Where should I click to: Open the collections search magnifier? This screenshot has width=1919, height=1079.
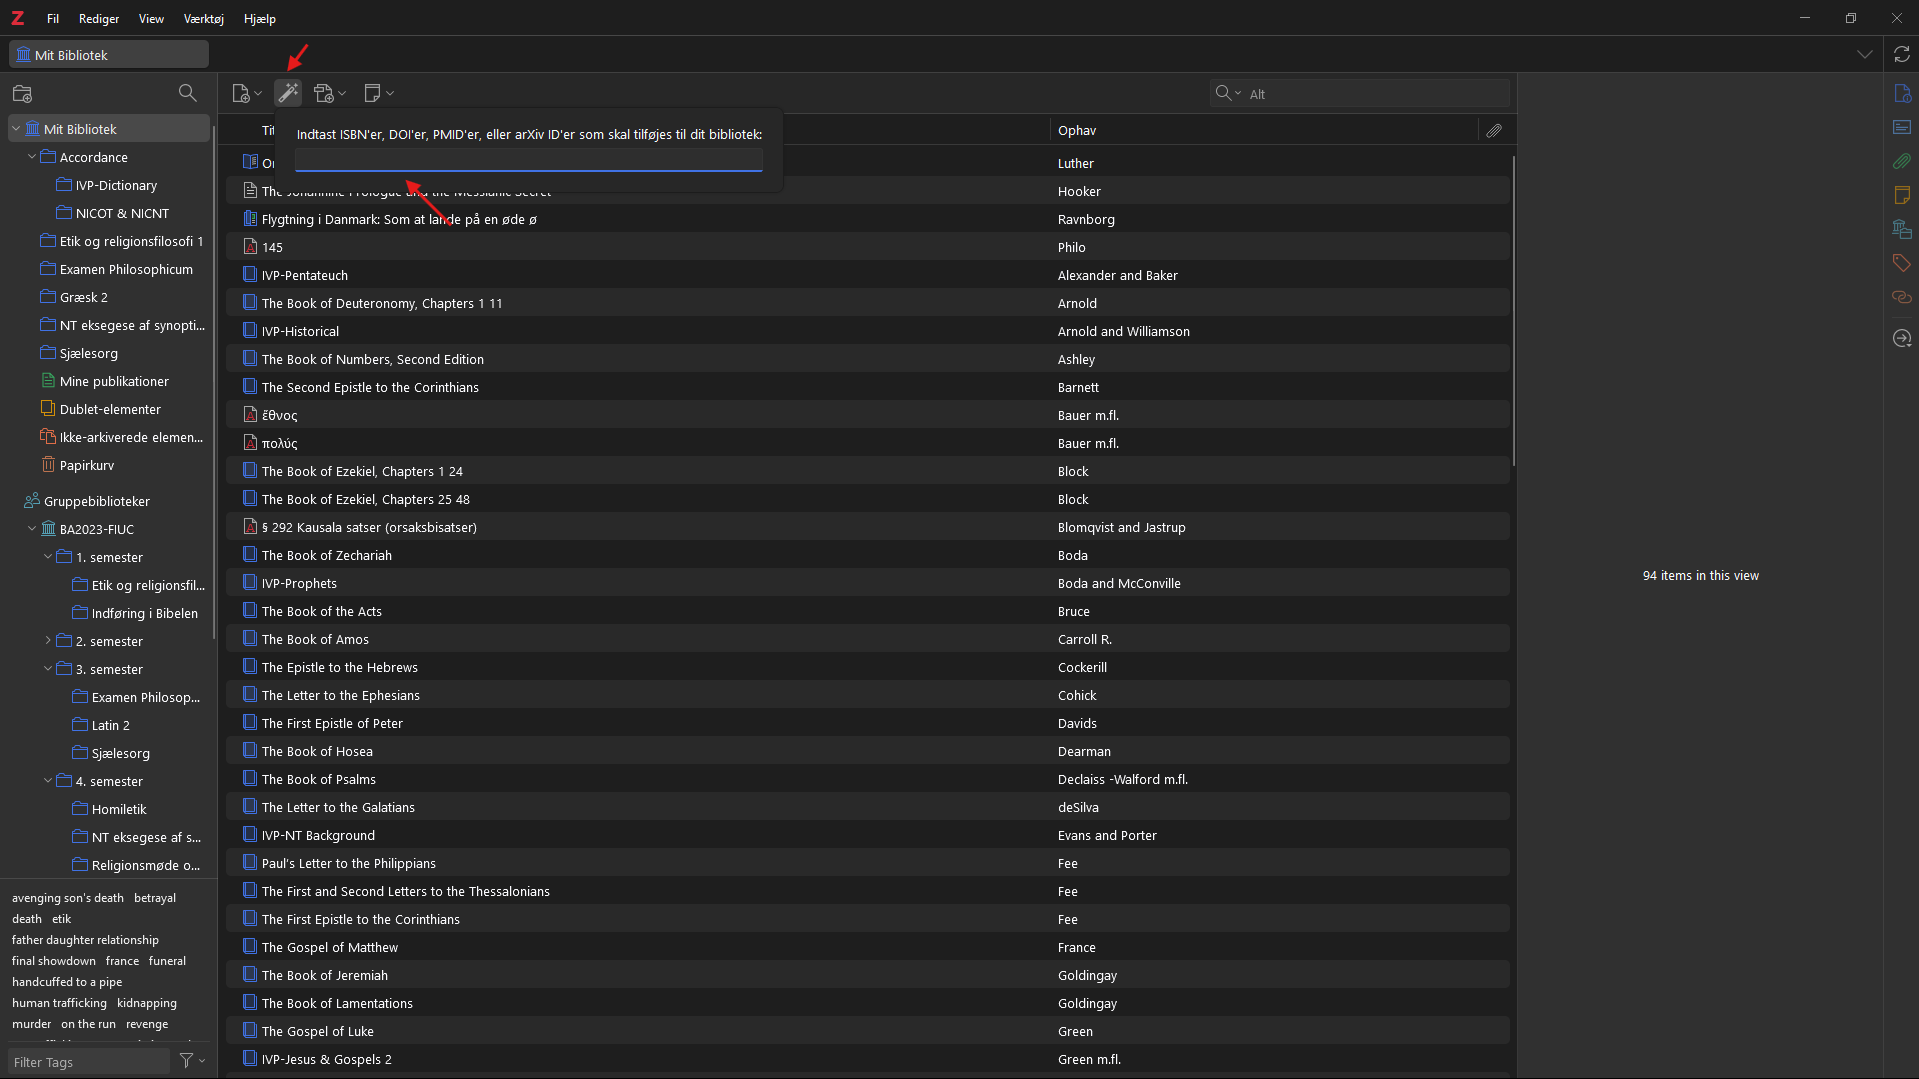click(x=187, y=92)
